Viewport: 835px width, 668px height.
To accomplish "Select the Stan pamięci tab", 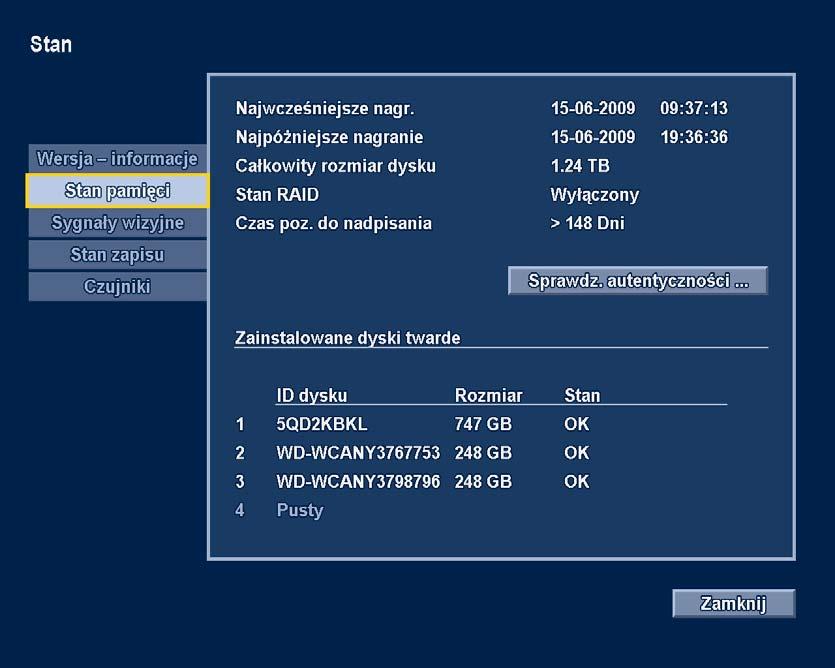I will (117, 191).
